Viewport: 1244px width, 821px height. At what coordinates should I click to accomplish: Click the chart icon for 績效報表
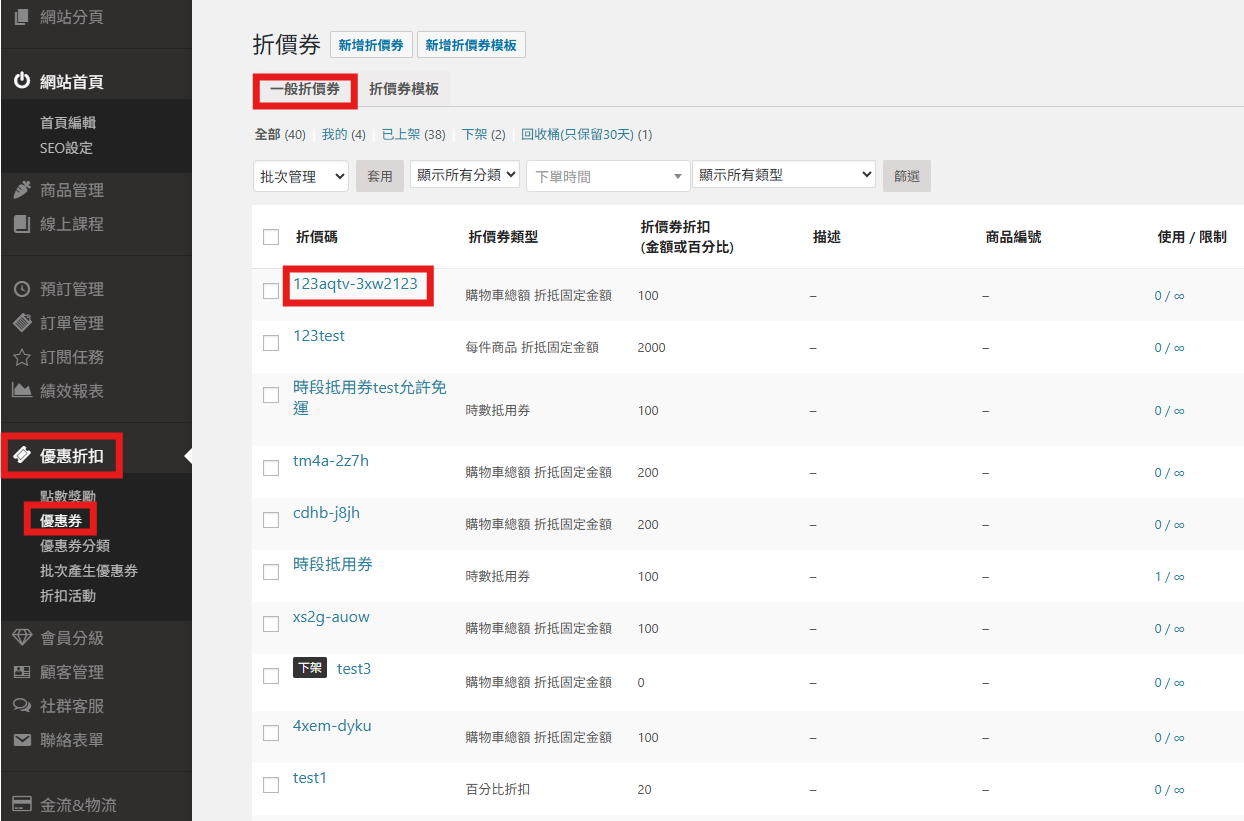click(22, 391)
